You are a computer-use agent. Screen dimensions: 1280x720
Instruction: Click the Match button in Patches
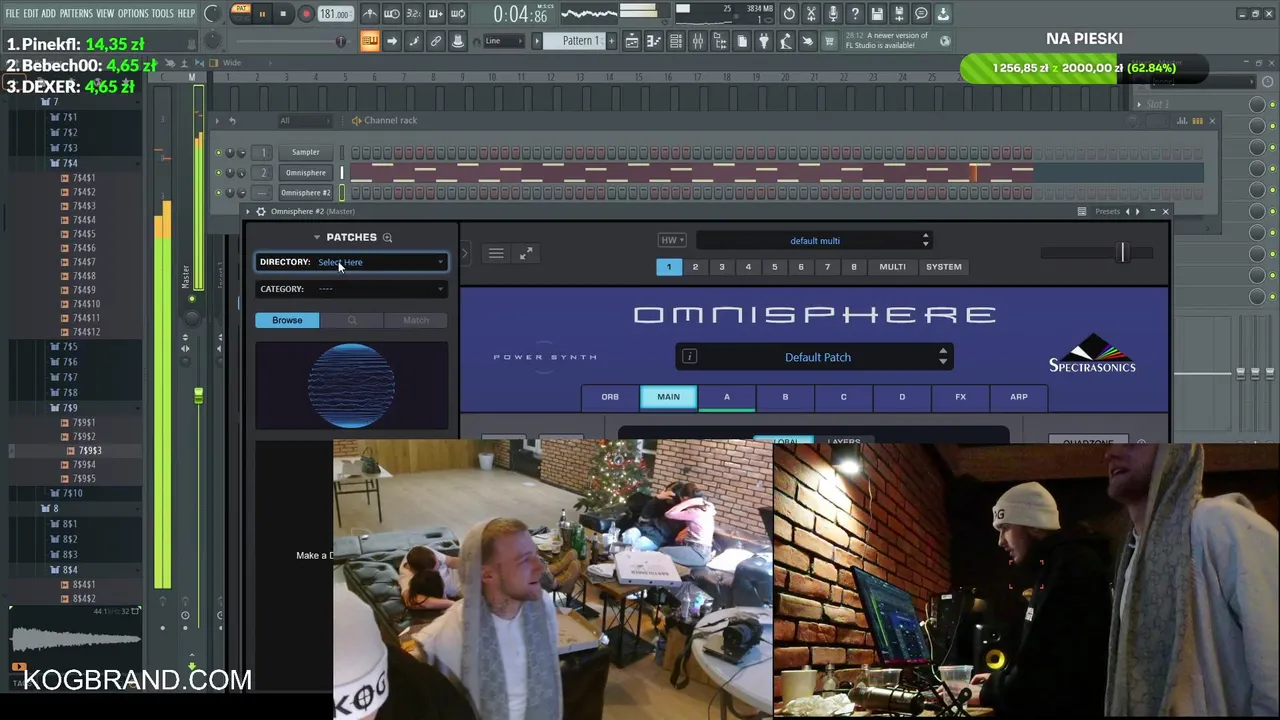pyautogui.click(x=416, y=320)
